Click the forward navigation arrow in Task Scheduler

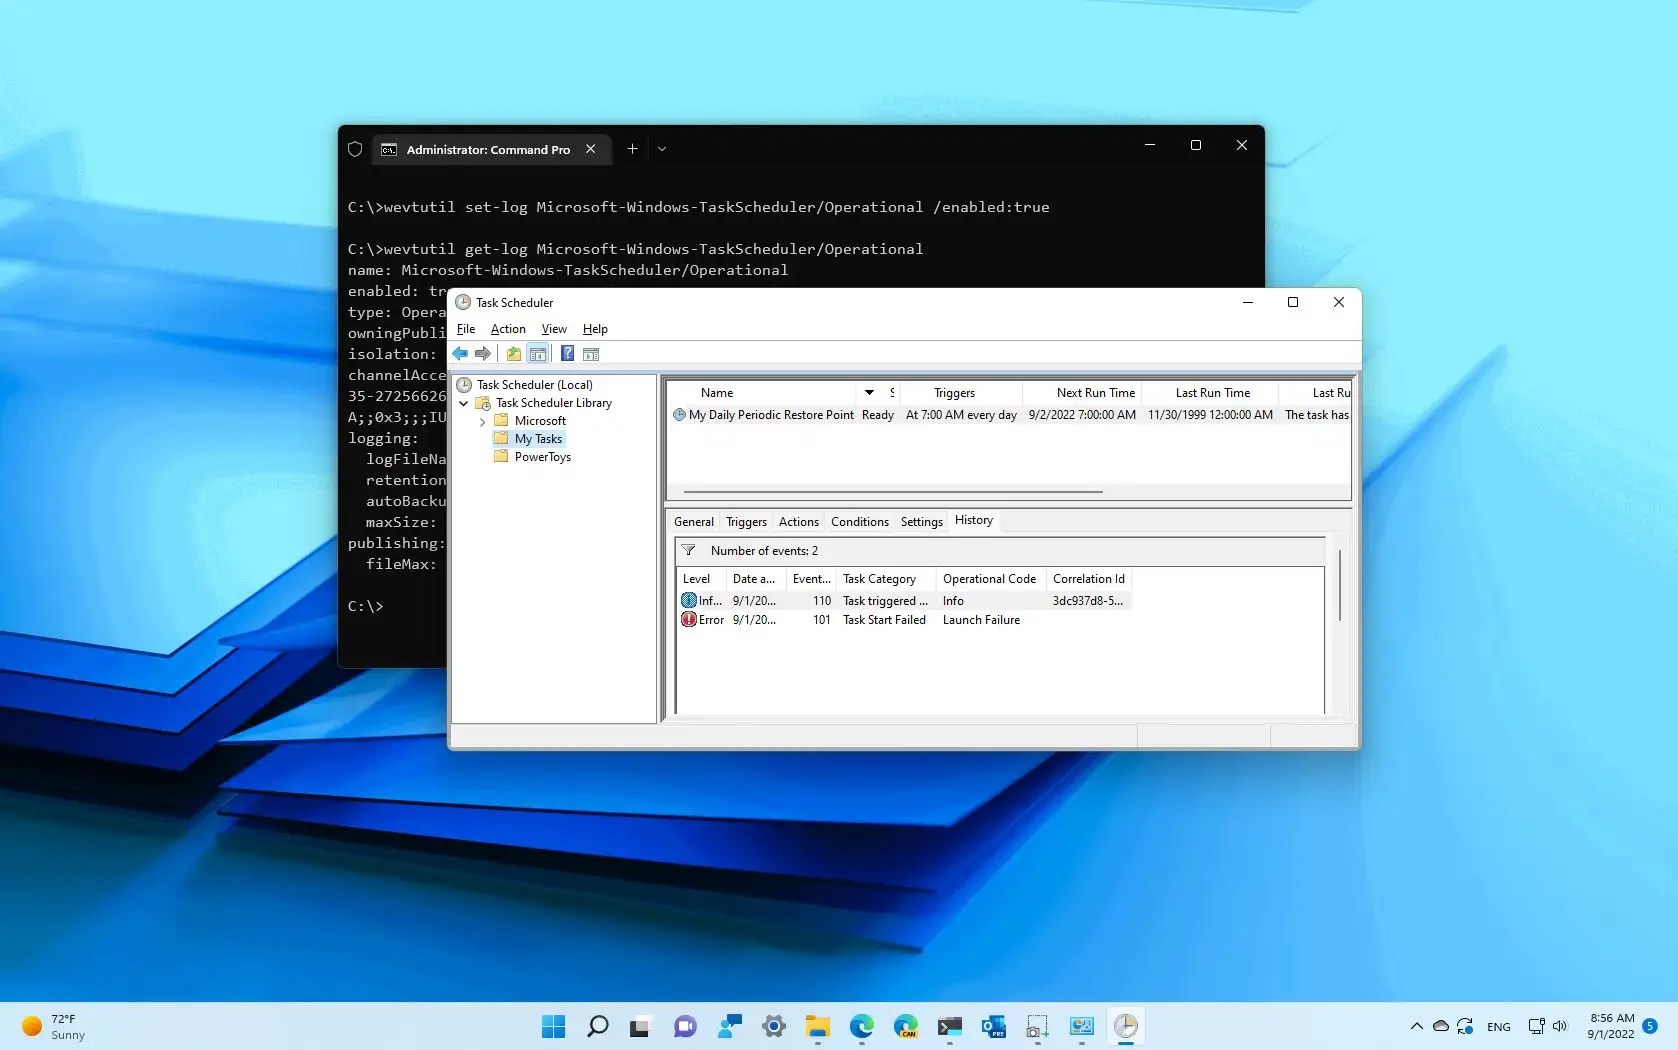[x=483, y=353]
